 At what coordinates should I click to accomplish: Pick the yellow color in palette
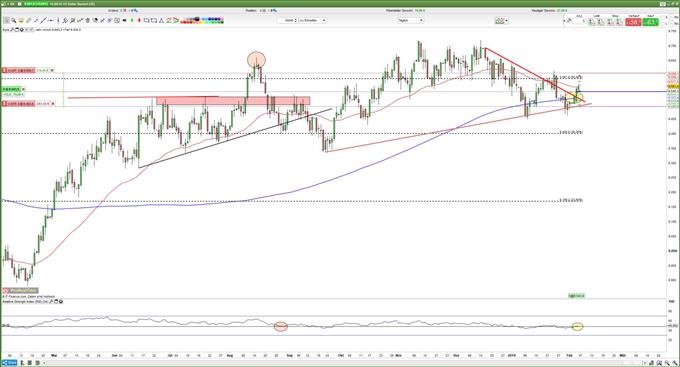(x=203, y=22)
